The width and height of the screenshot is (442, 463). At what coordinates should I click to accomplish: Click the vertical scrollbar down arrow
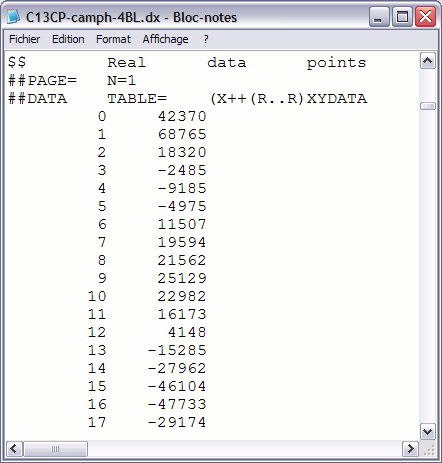coord(428,431)
